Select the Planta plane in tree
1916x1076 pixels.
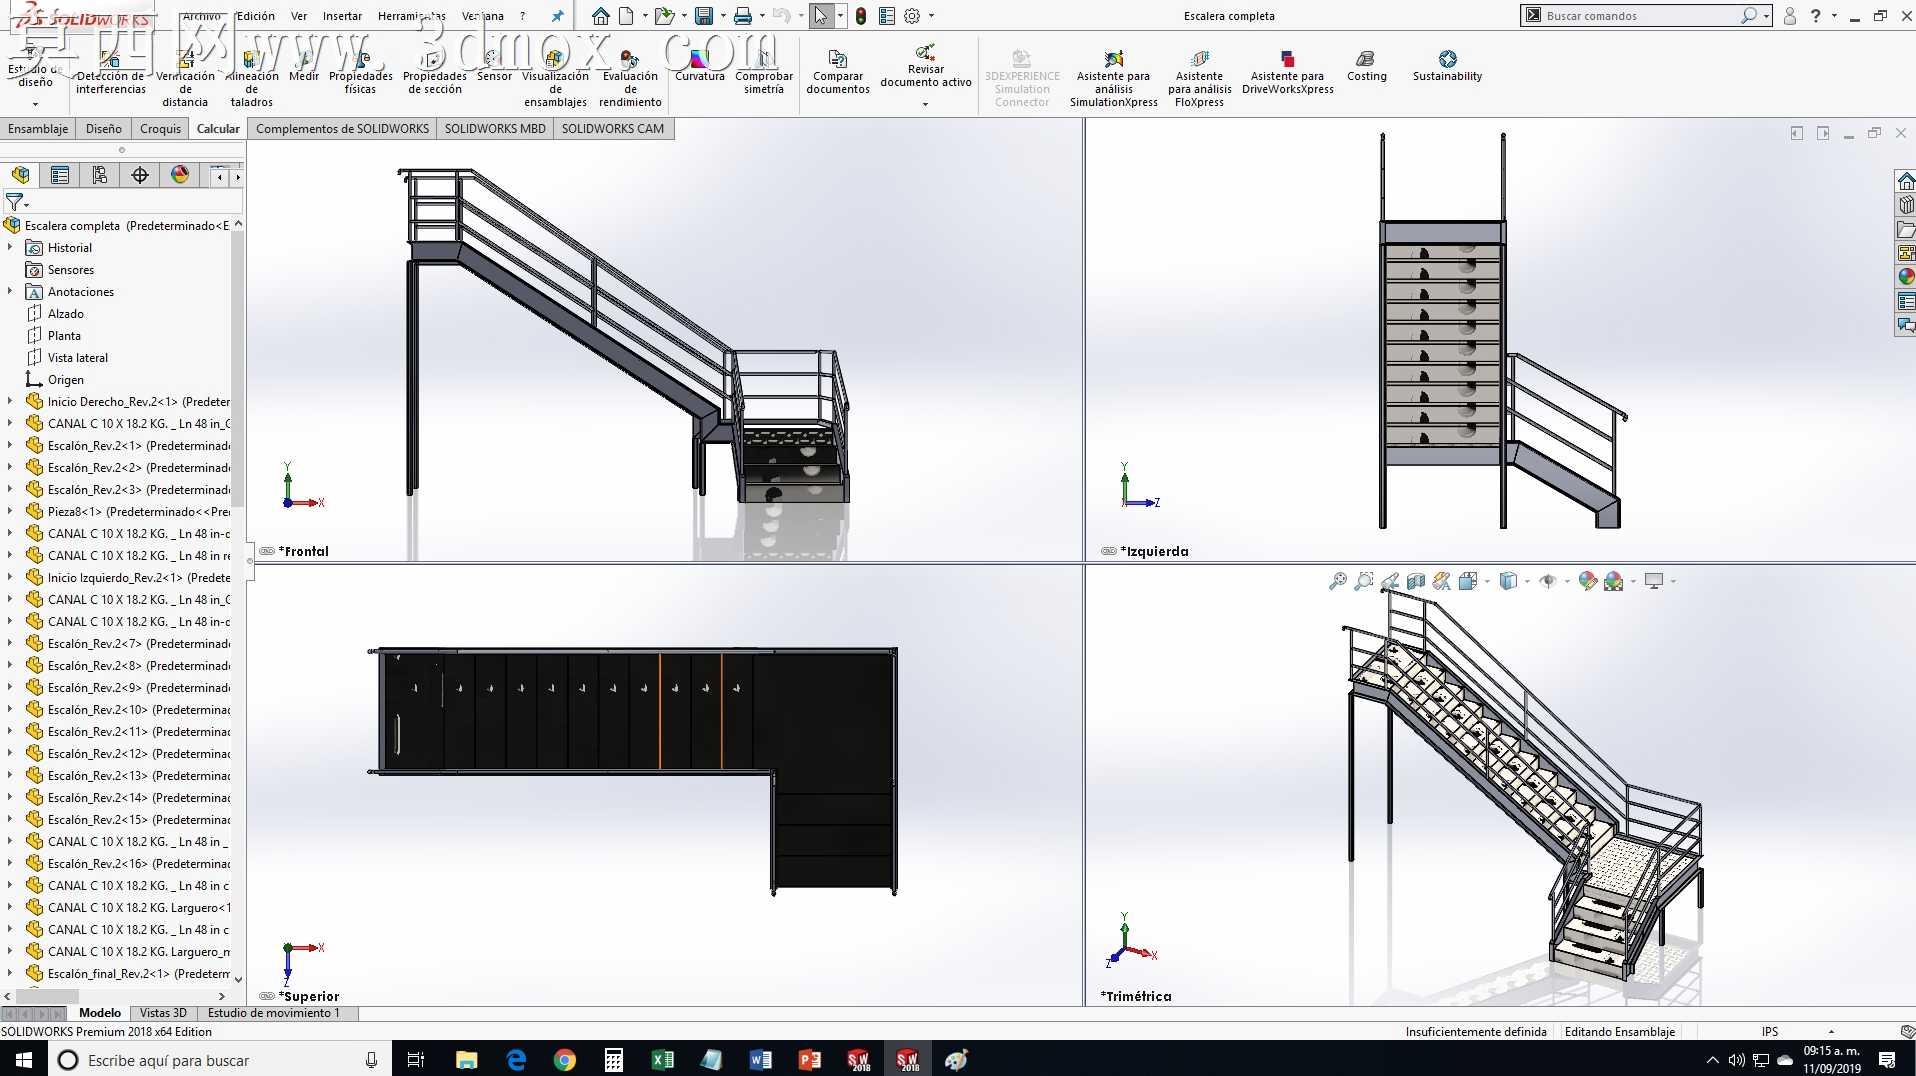[54, 336]
